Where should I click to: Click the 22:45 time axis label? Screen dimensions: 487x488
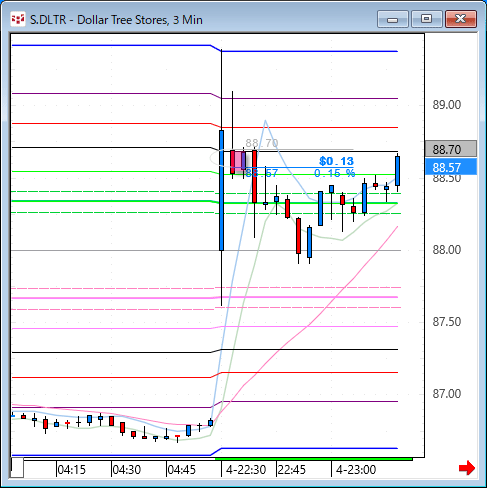(292, 470)
